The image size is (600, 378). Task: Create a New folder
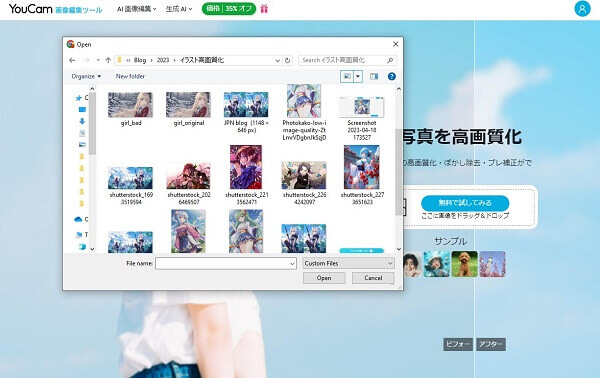130,77
